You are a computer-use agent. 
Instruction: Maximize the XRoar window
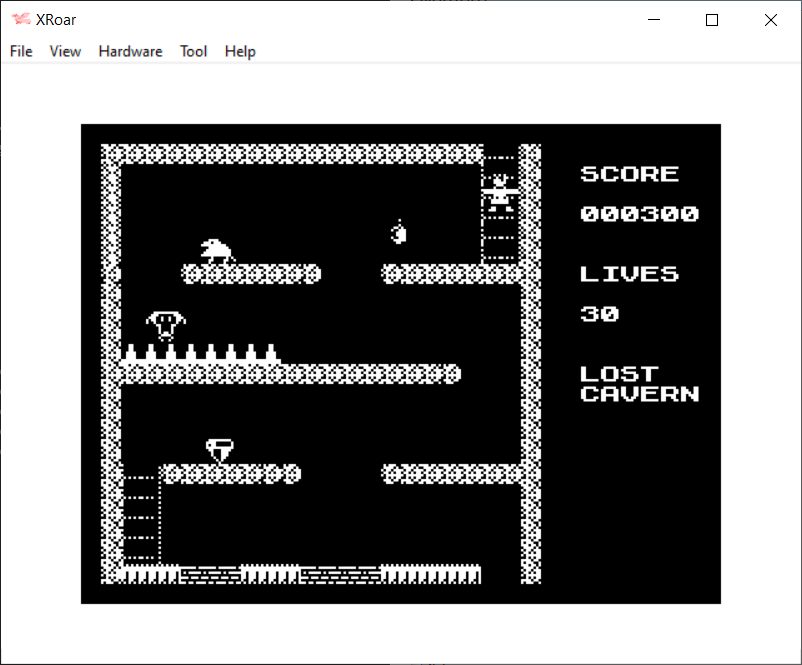pyautogui.click(x=712, y=20)
